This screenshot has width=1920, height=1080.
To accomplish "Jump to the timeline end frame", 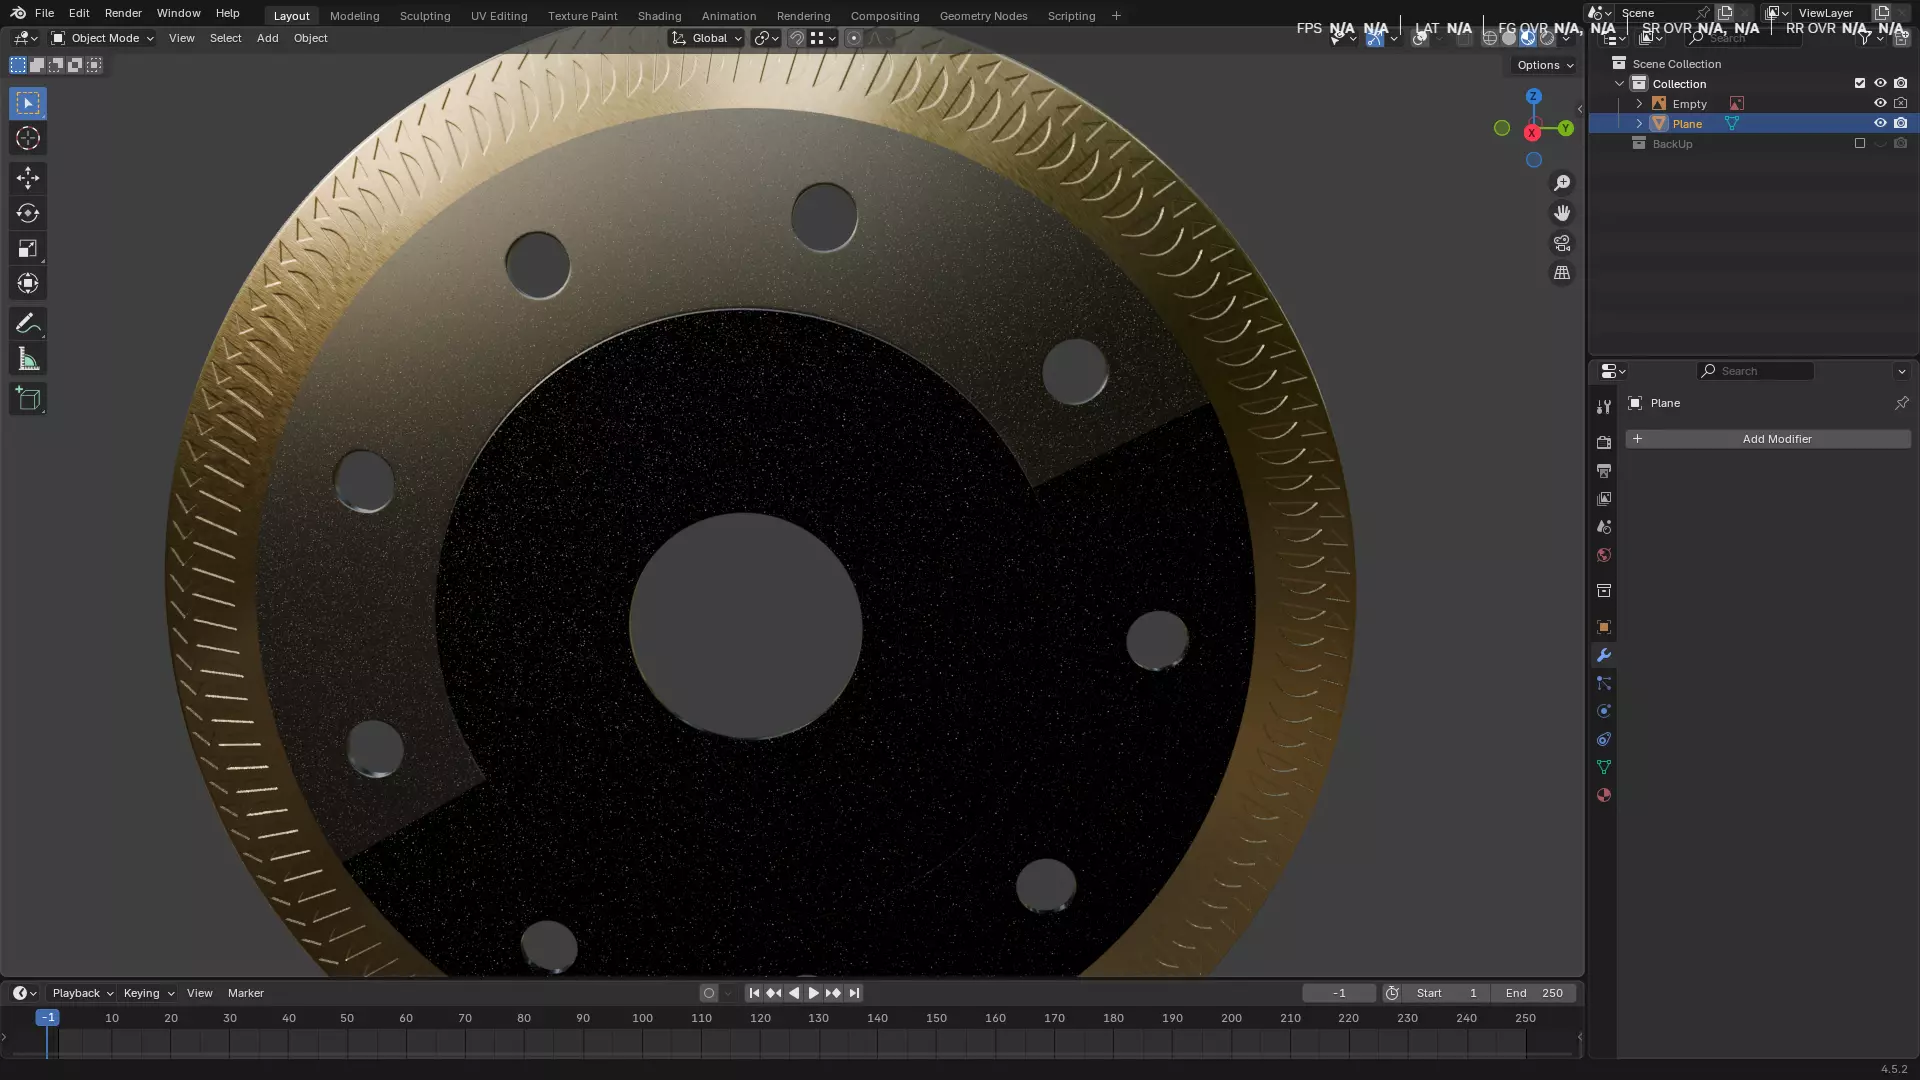I will (854, 993).
